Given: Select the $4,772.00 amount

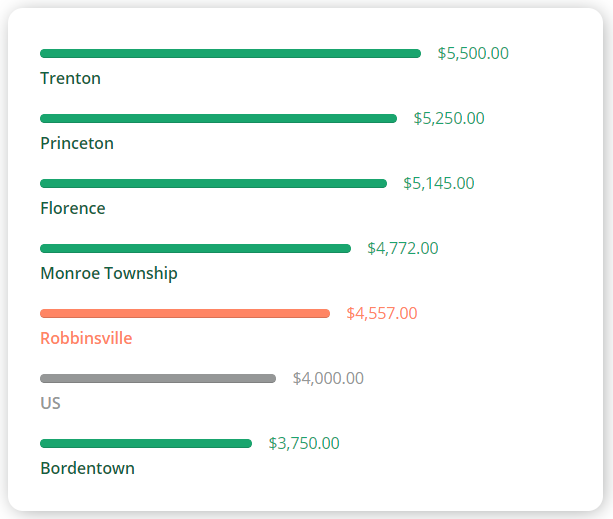Looking at the screenshot, I should point(403,249).
